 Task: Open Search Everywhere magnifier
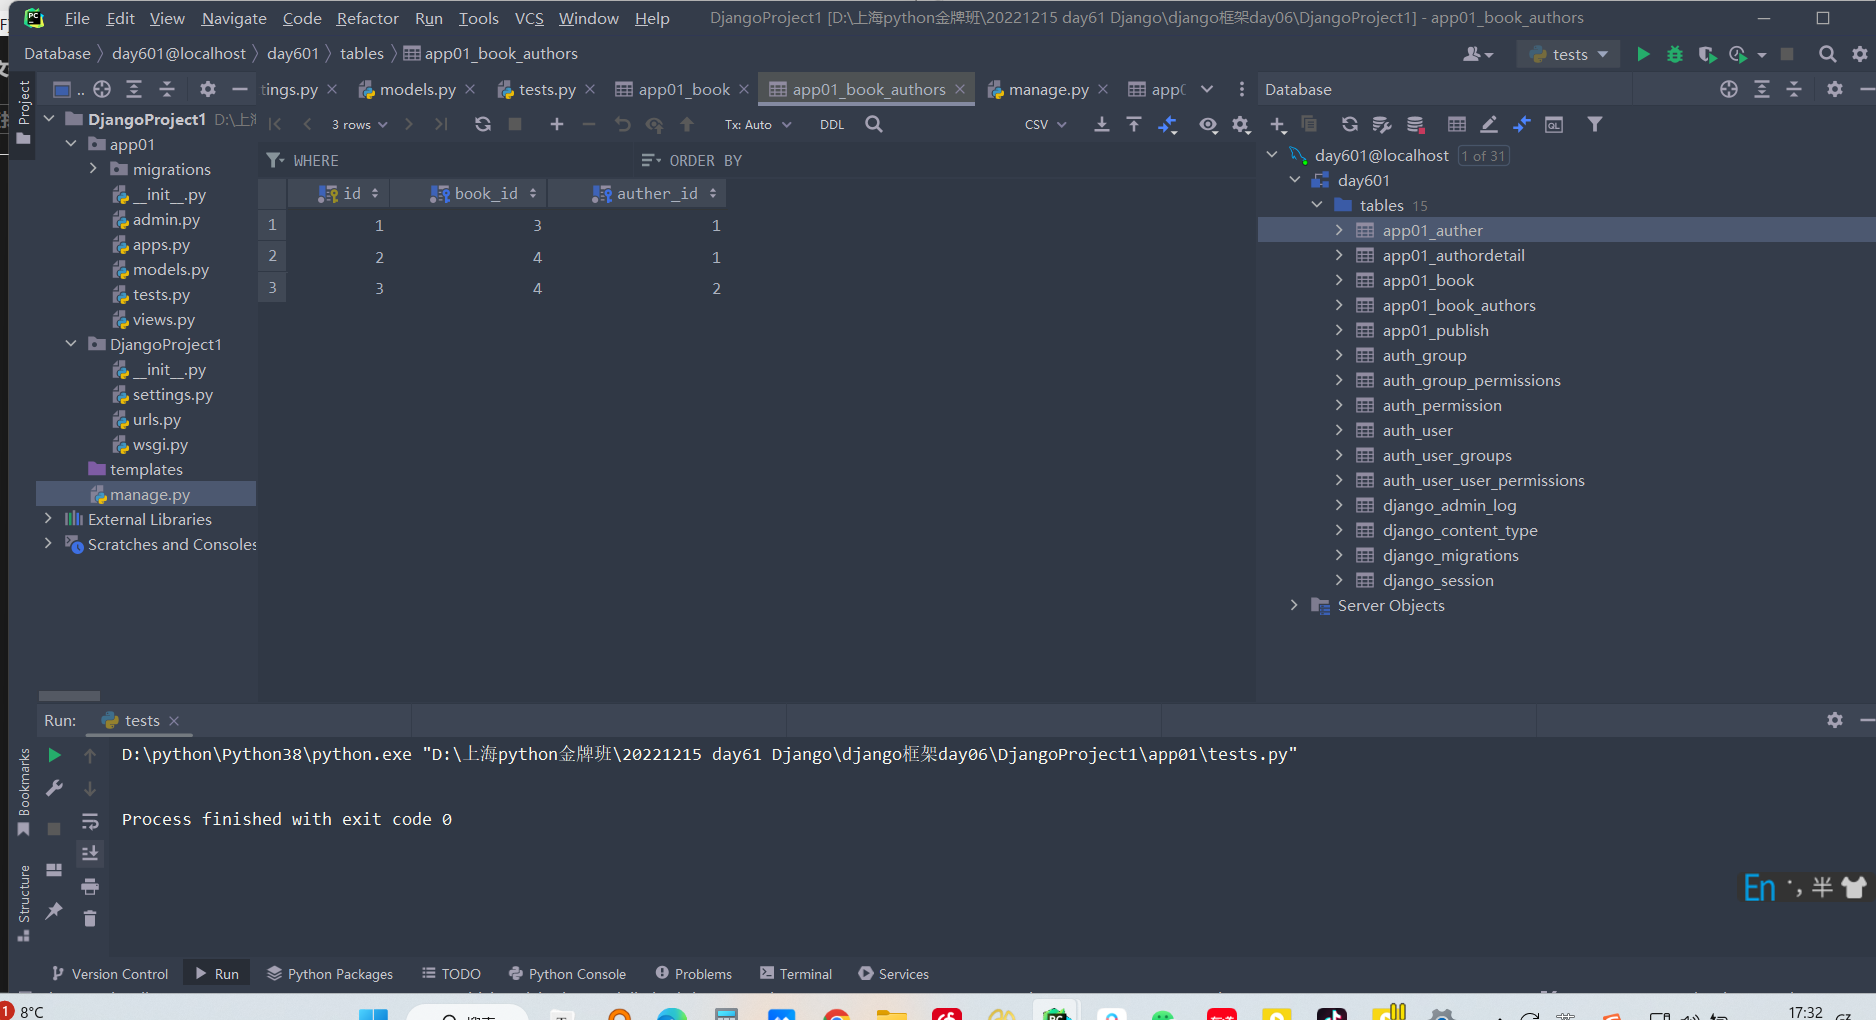point(1827,54)
